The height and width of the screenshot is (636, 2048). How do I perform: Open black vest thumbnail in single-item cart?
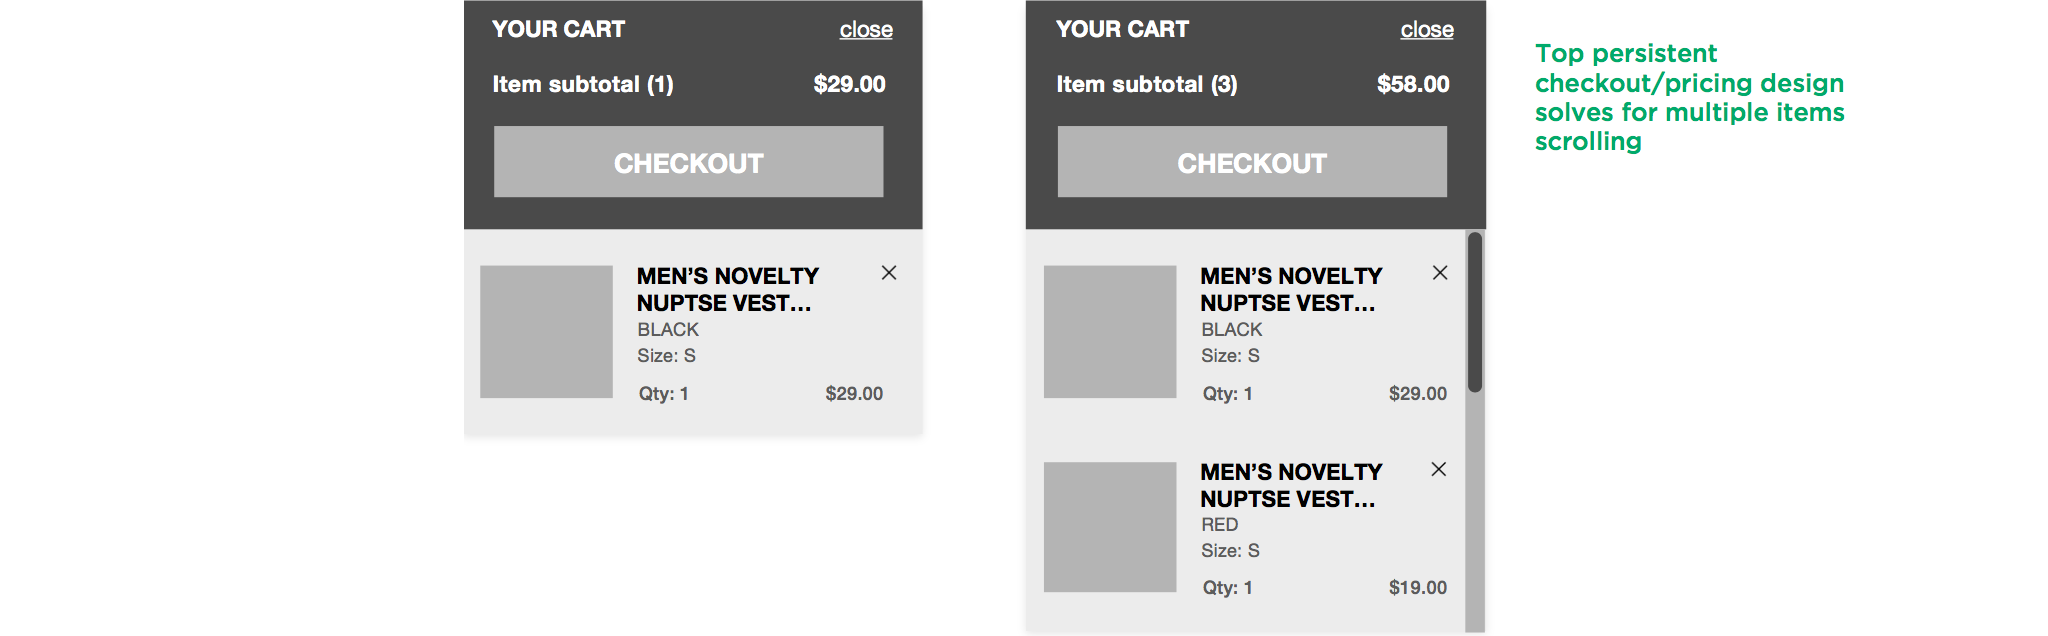546,332
